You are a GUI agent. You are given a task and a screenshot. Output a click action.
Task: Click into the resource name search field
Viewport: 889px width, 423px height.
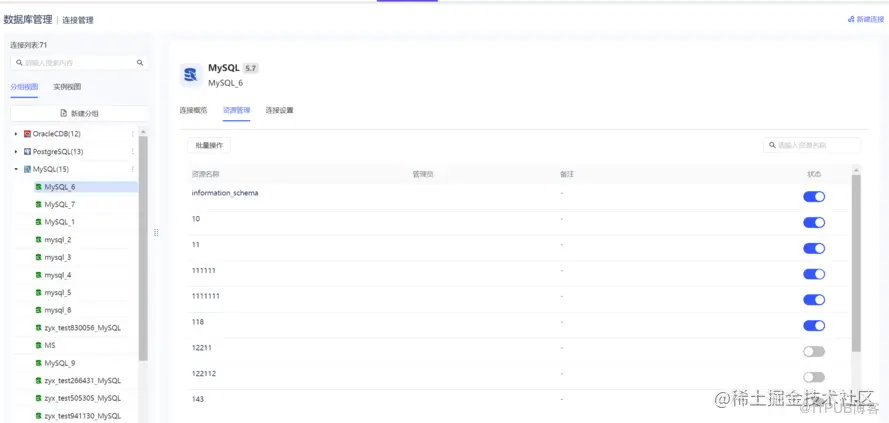(812, 145)
